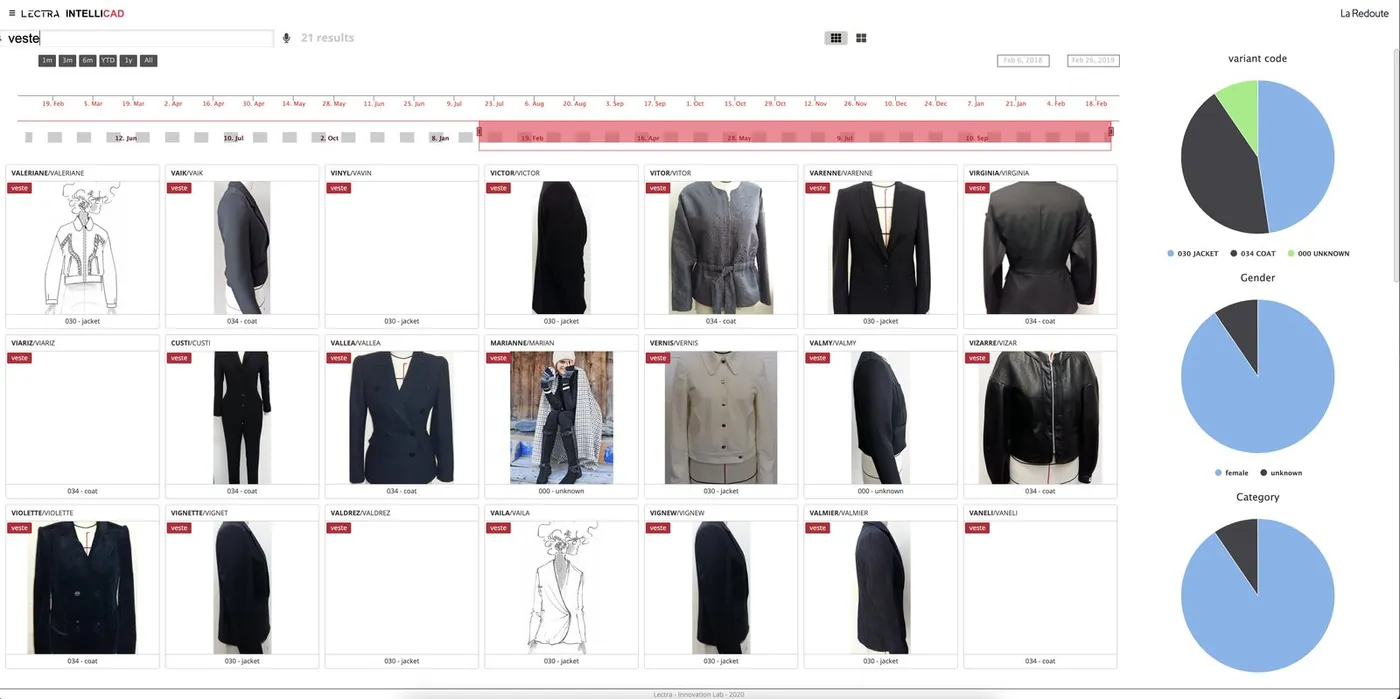Select the 1m time range button
The height and width of the screenshot is (699, 1400).
47,61
